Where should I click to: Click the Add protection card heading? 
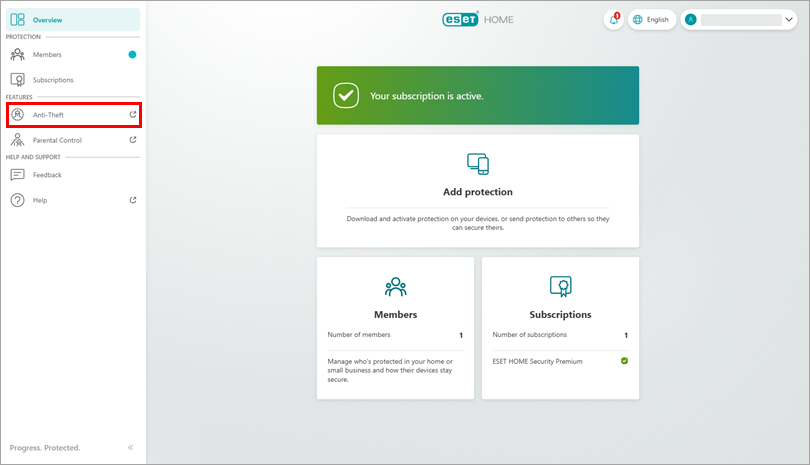pyautogui.click(x=477, y=192)
